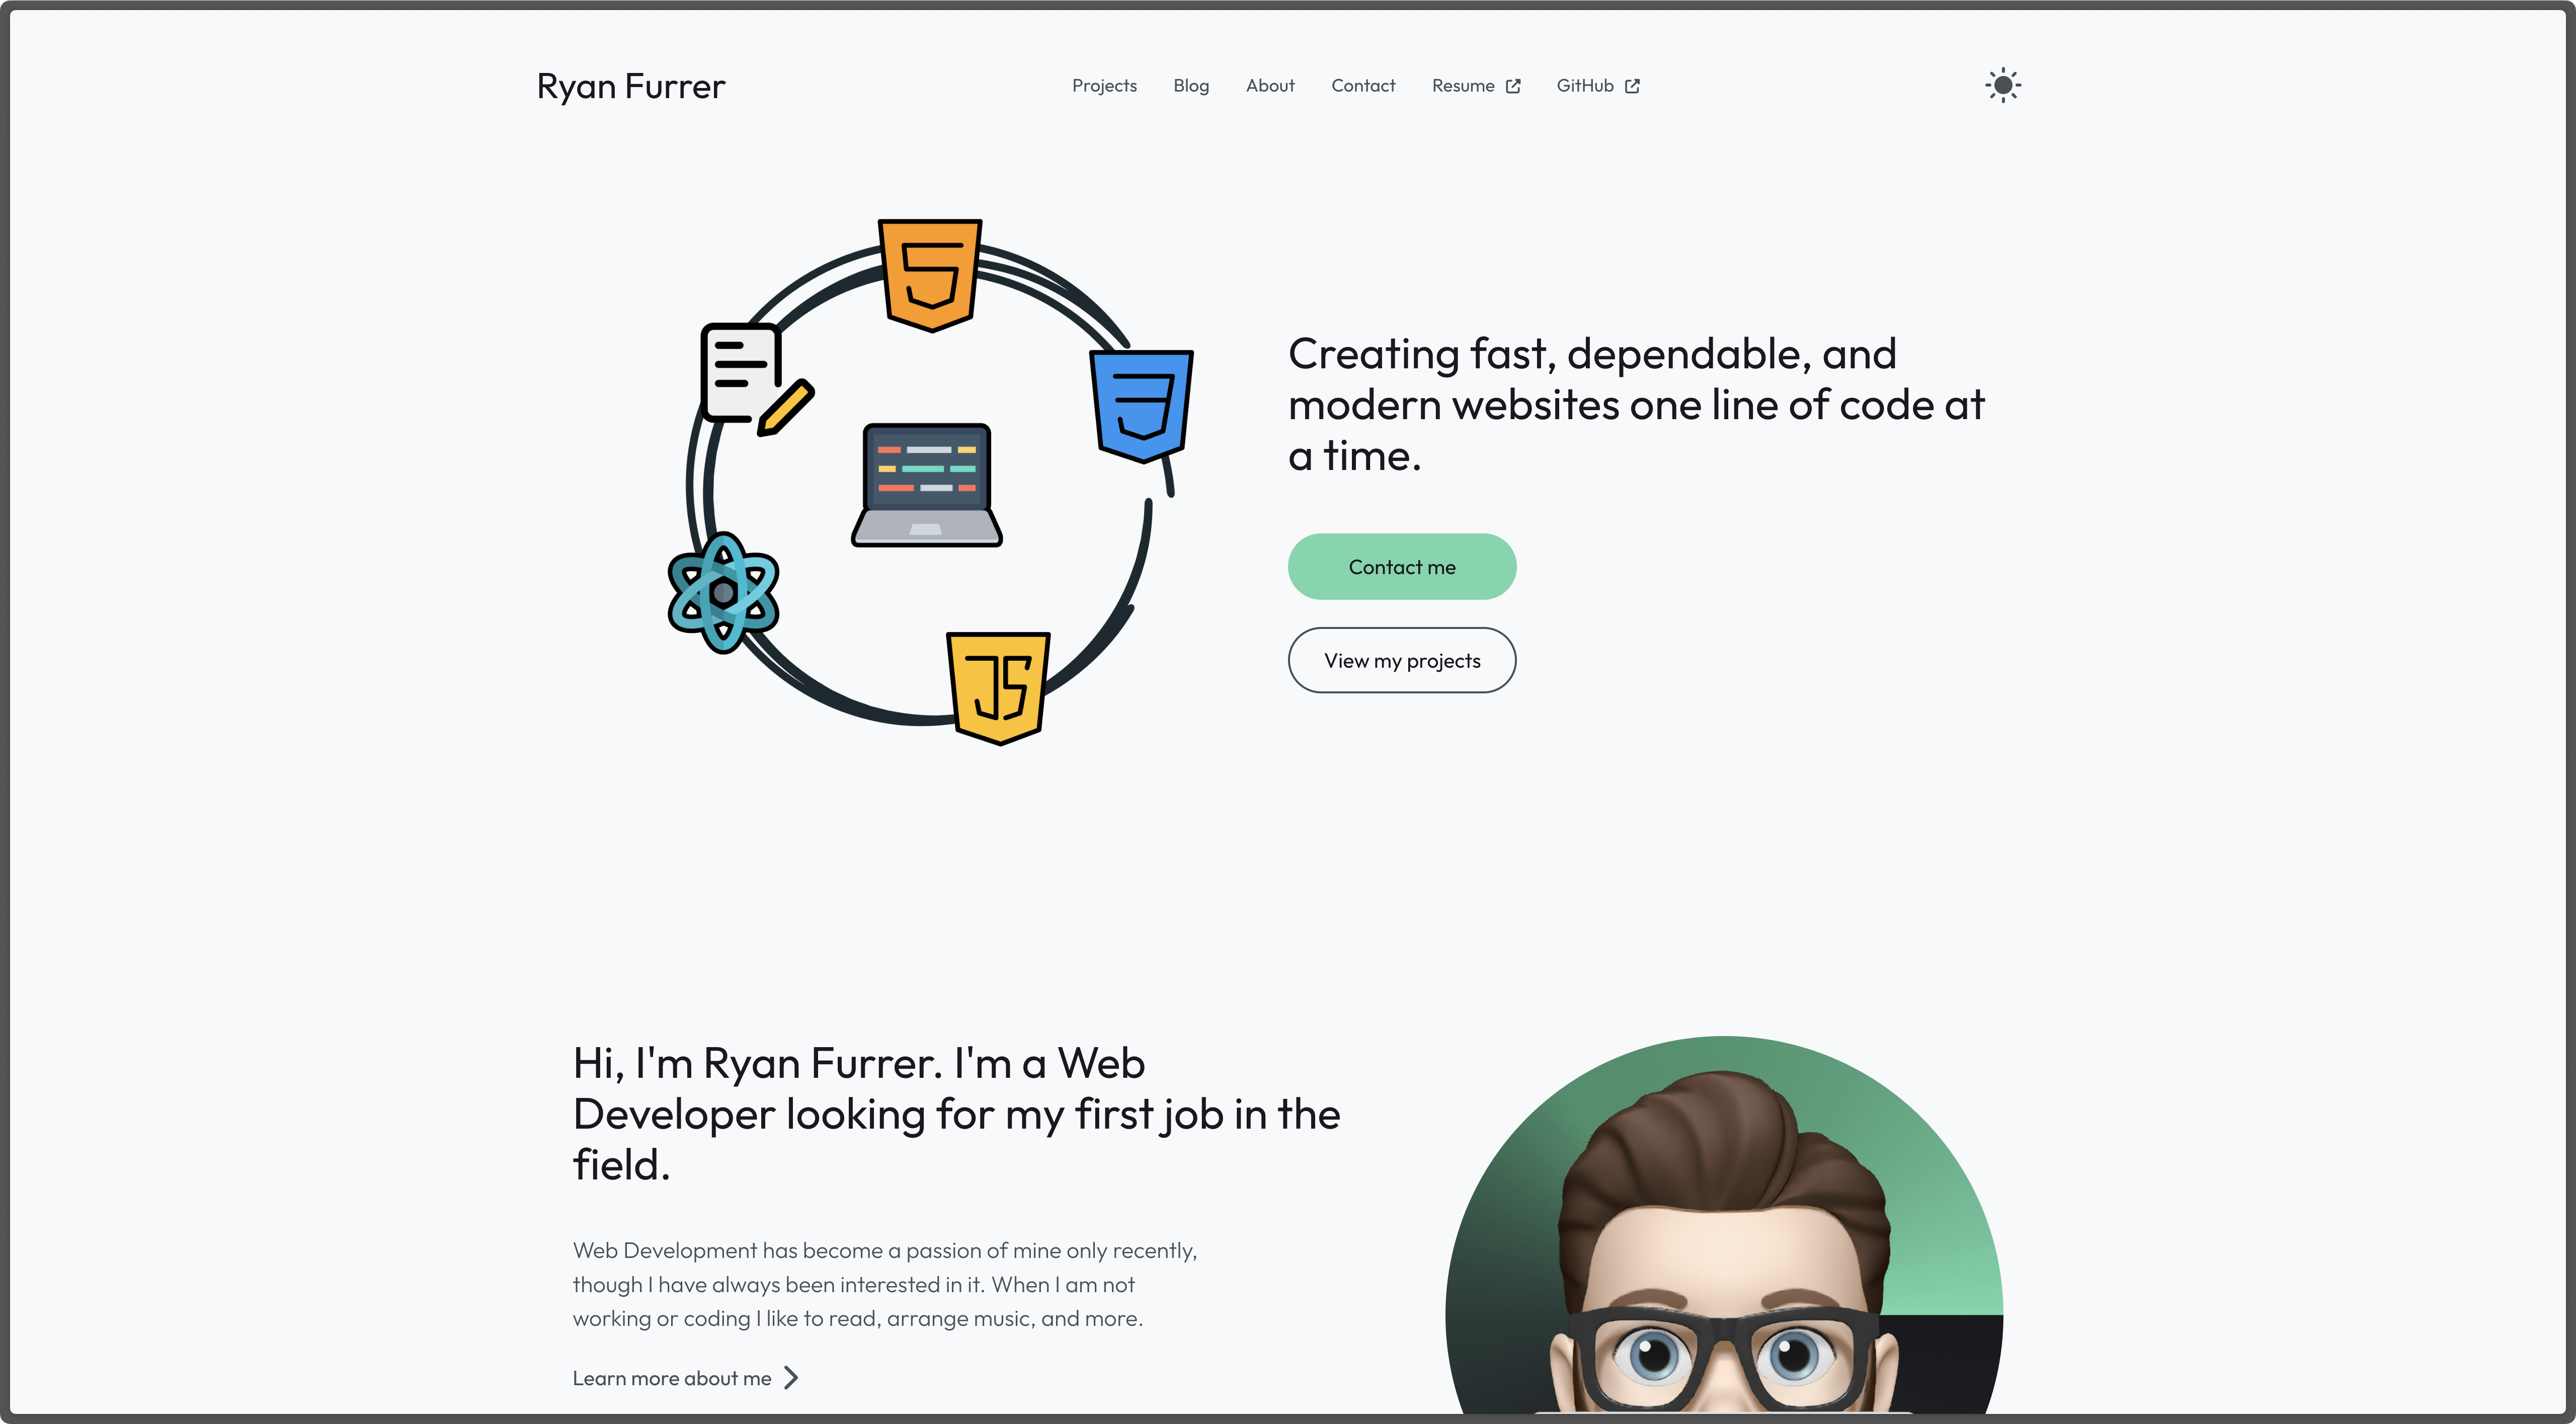2576x1424 pixels.
Task: Click the React atom icon
Action: click(x=723, y=593)
